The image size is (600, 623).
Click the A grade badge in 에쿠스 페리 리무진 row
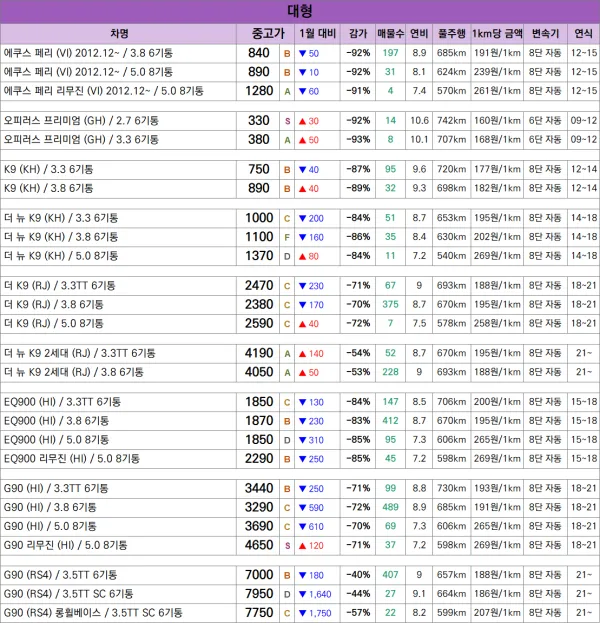click(x=287, y=91)
